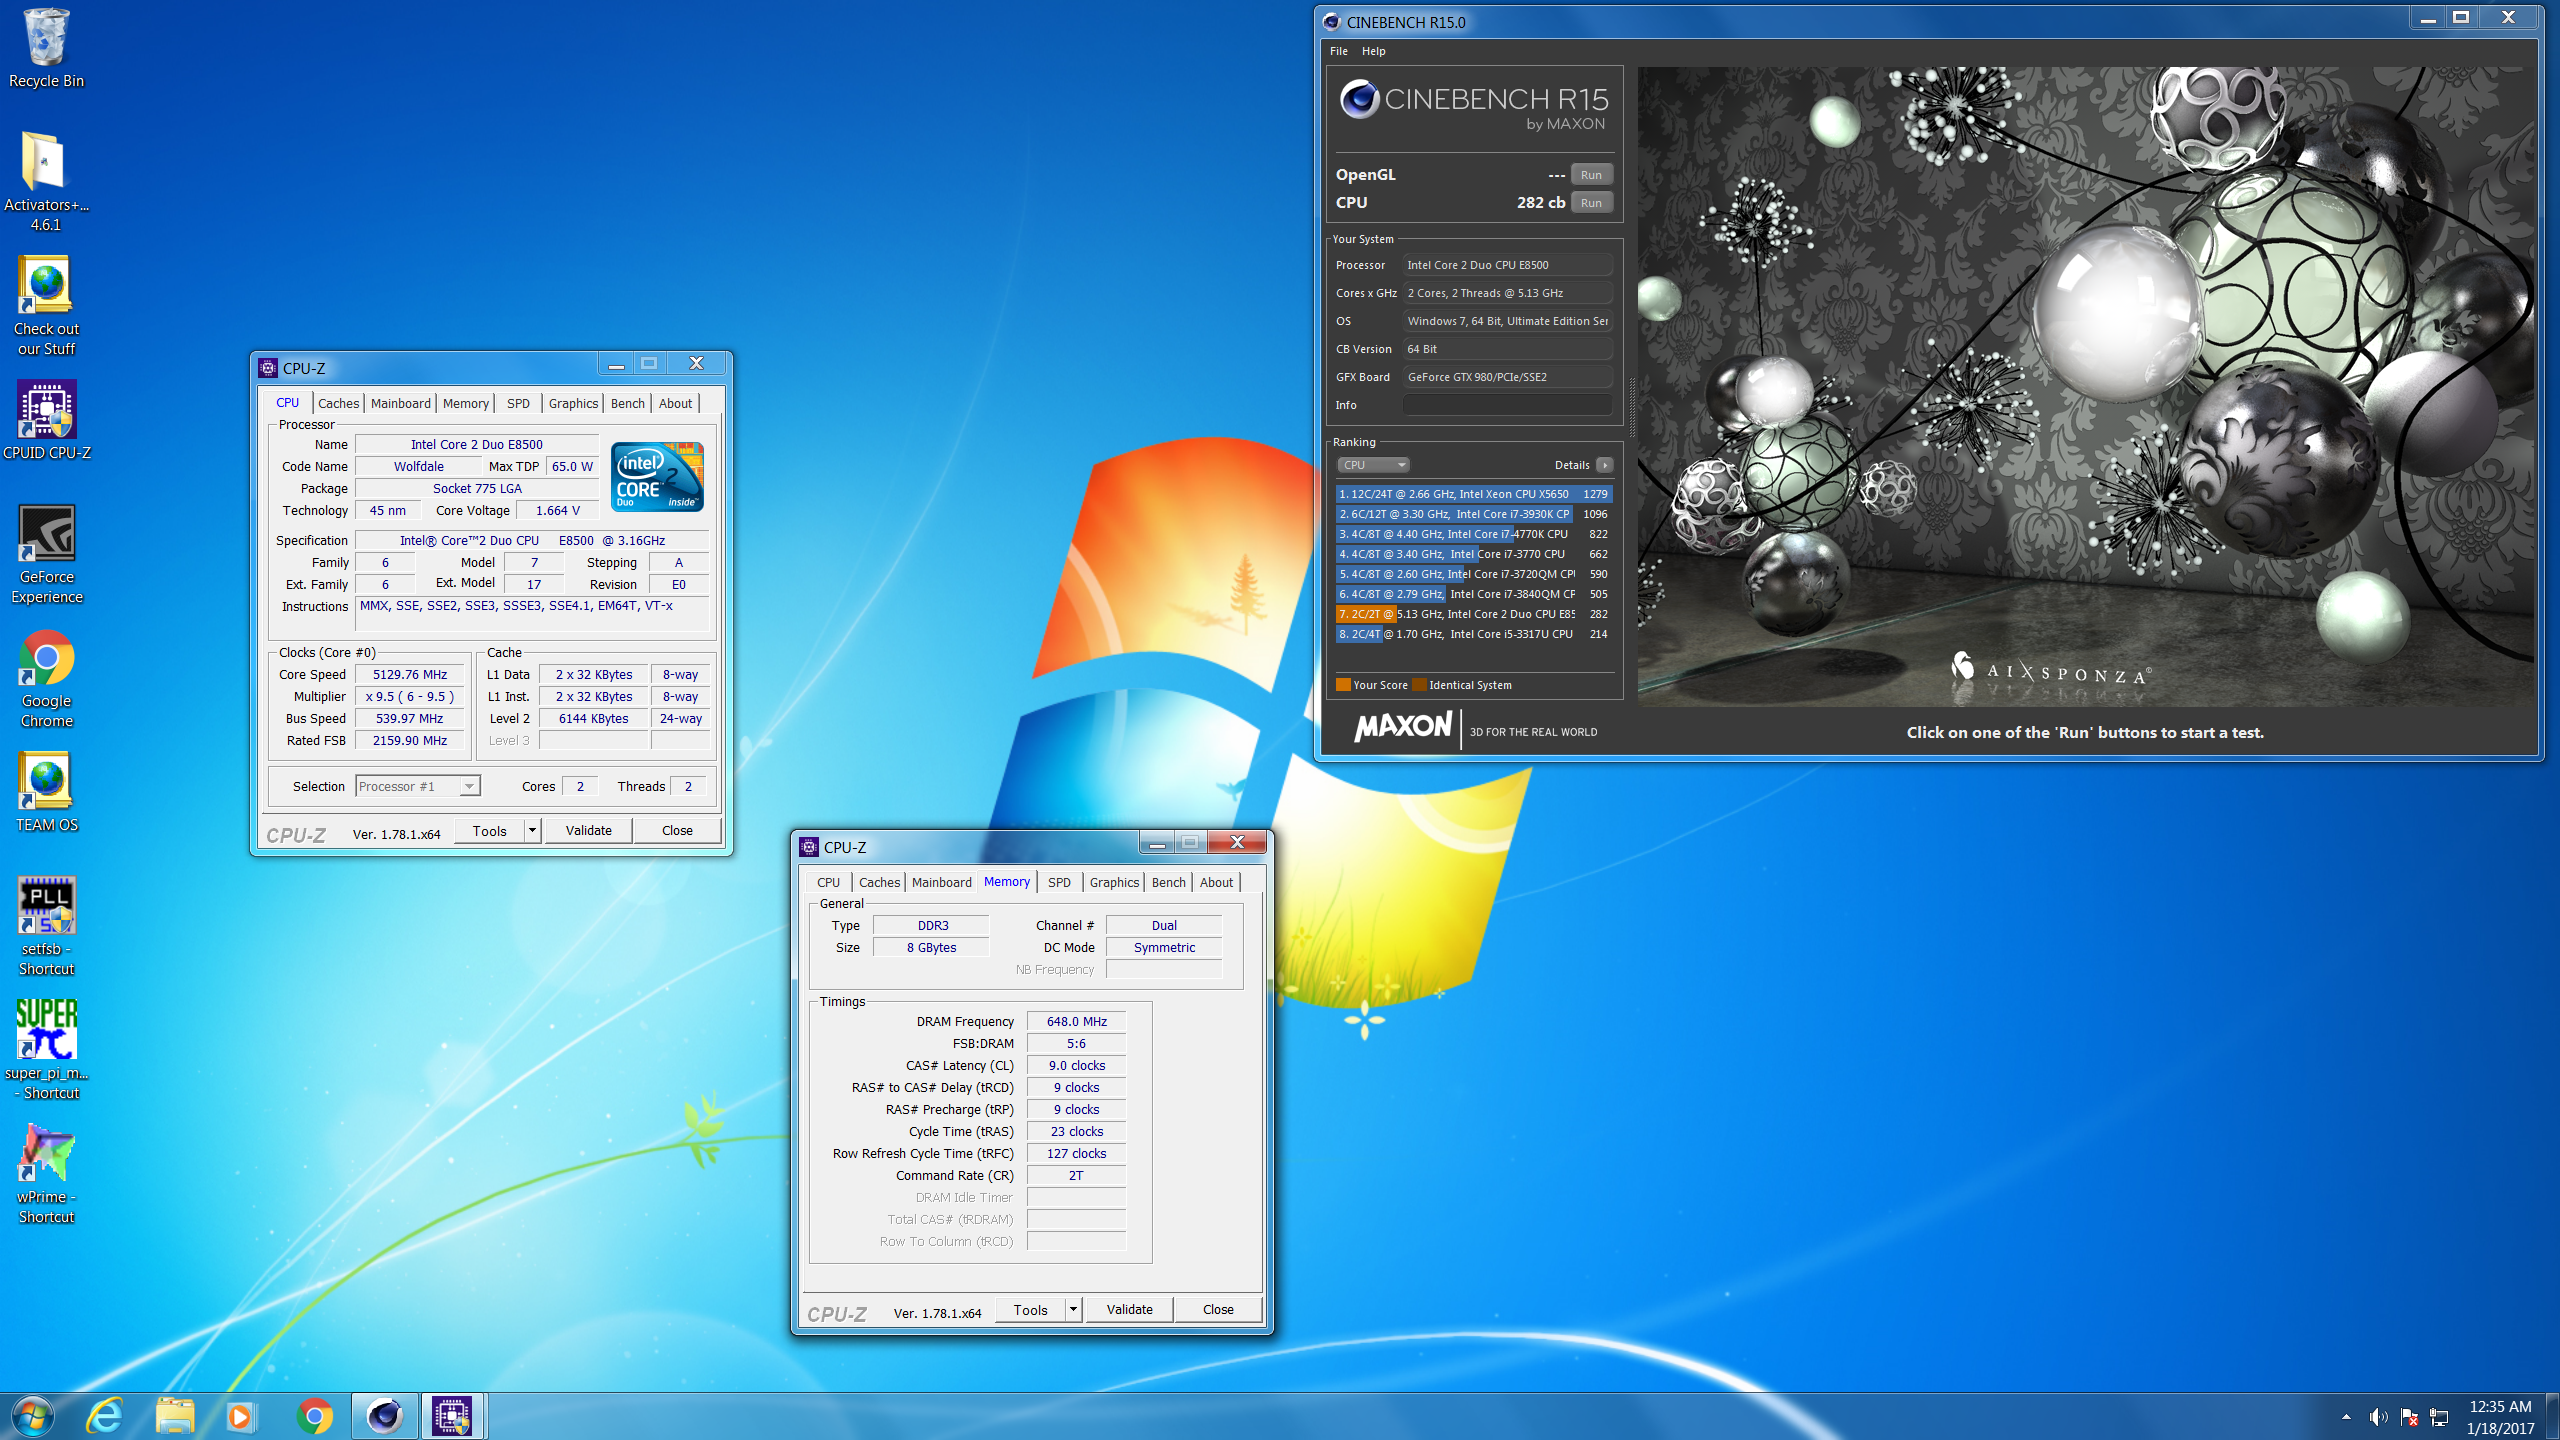Open About tab in CPU-Z Memory window
This screenshot has width=2560, height=1440.
[x=1216, y=882]
